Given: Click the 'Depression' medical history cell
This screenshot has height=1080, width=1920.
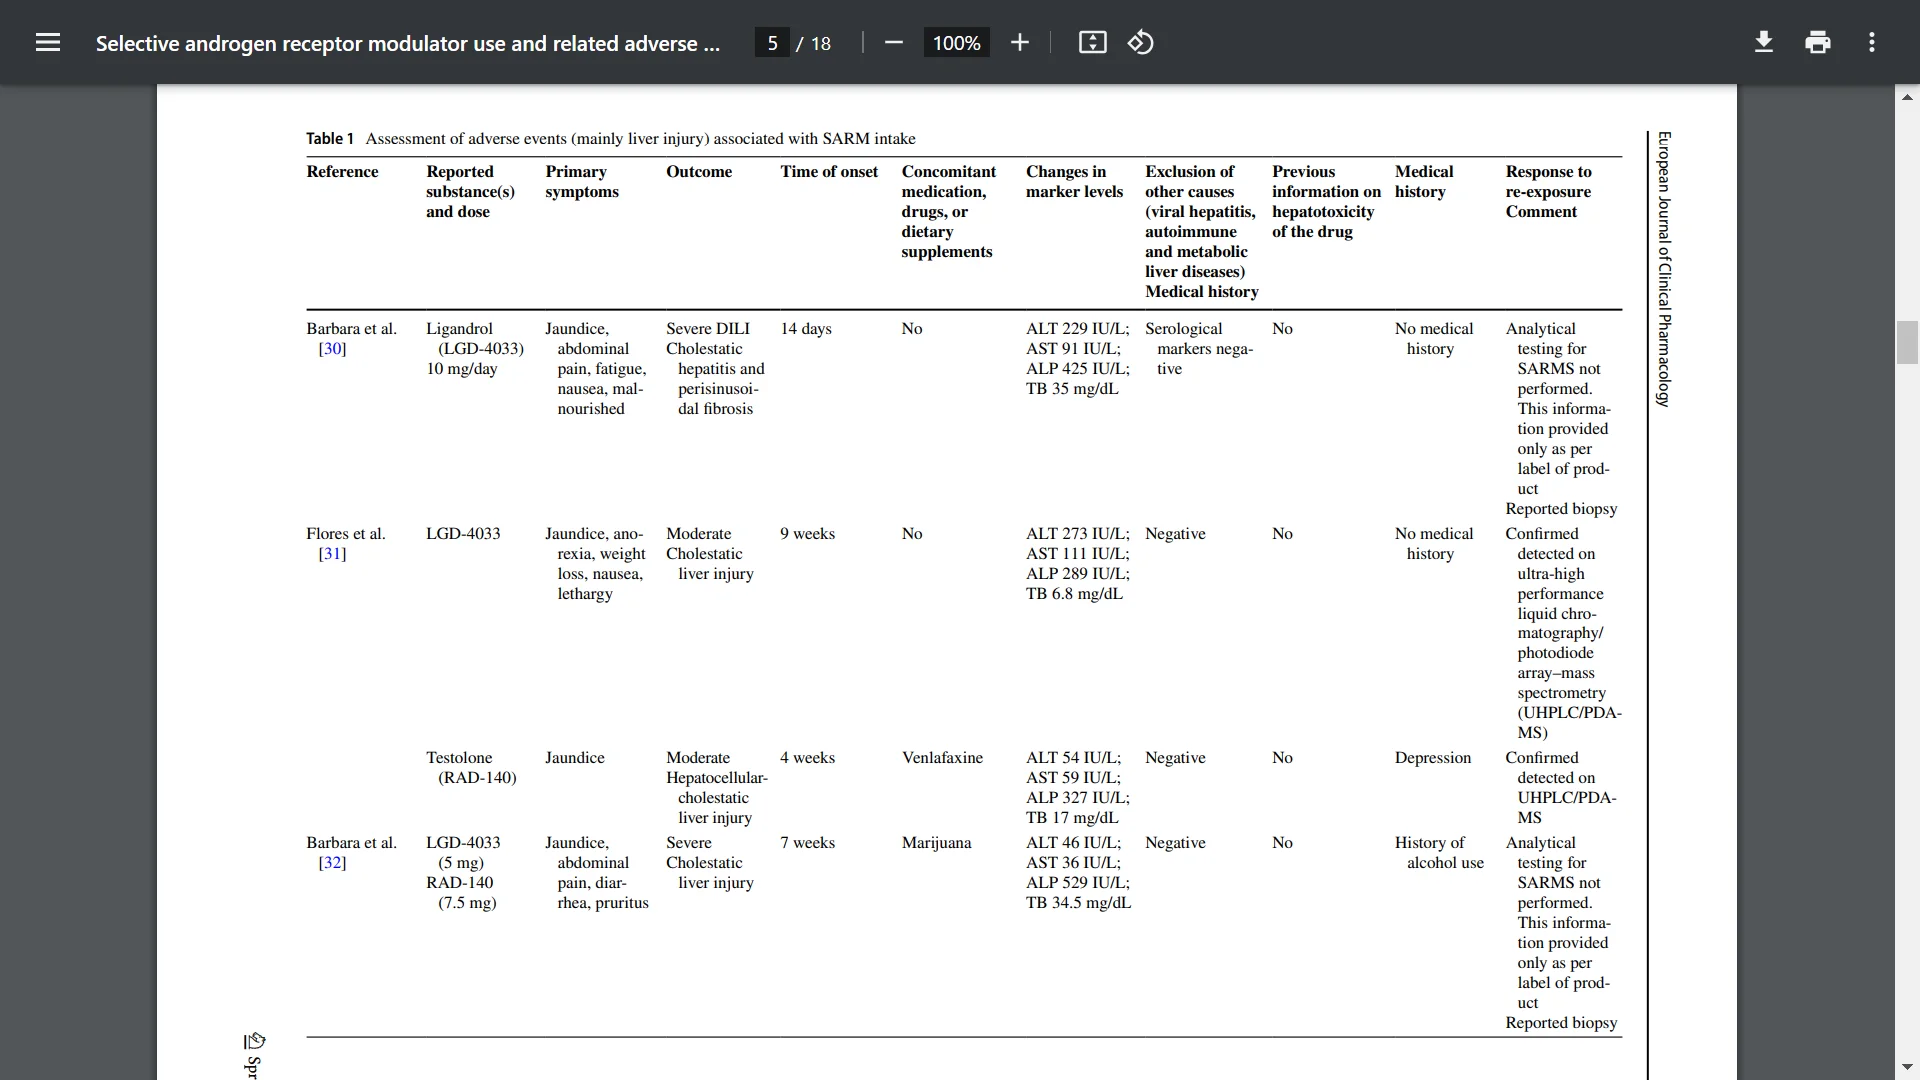Looking at the screenshot, I should pyautogui.click(x=1433, y=758).
